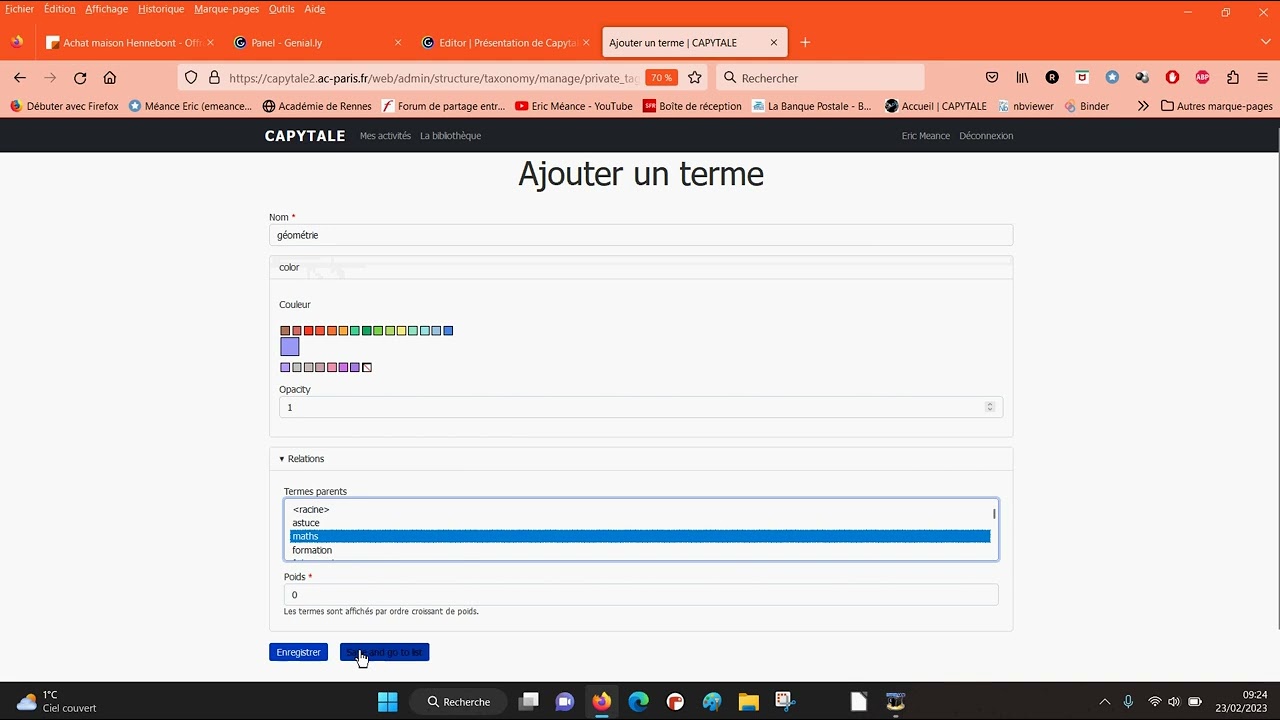Screen dimensions: 1280x720
Task: Open File Explorer from the taskbar
Action: click(748, 702)
